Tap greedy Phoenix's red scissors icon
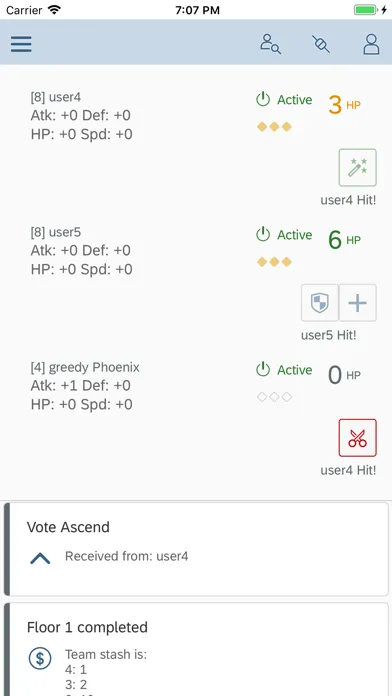Image resolution: width=392 pixels, height=696 pixels. (357, 438)
